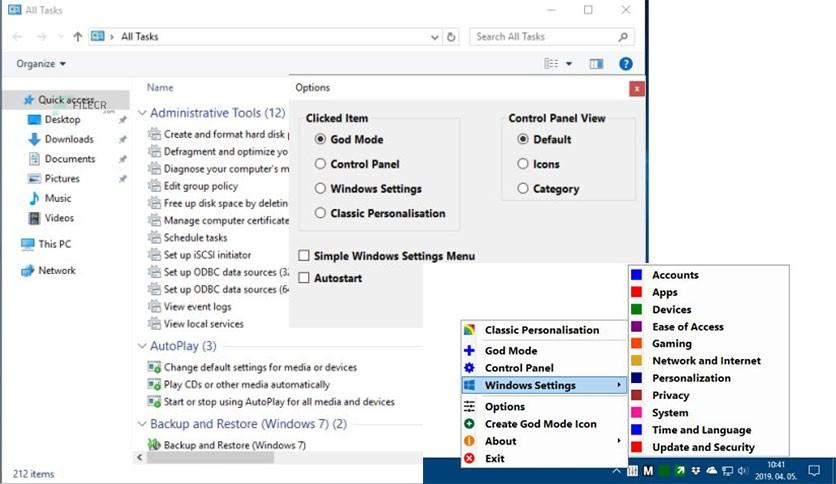Viewport: 836px width, 484px height.
Task: Click the M icon in system tray
Action: coord(648,471)
